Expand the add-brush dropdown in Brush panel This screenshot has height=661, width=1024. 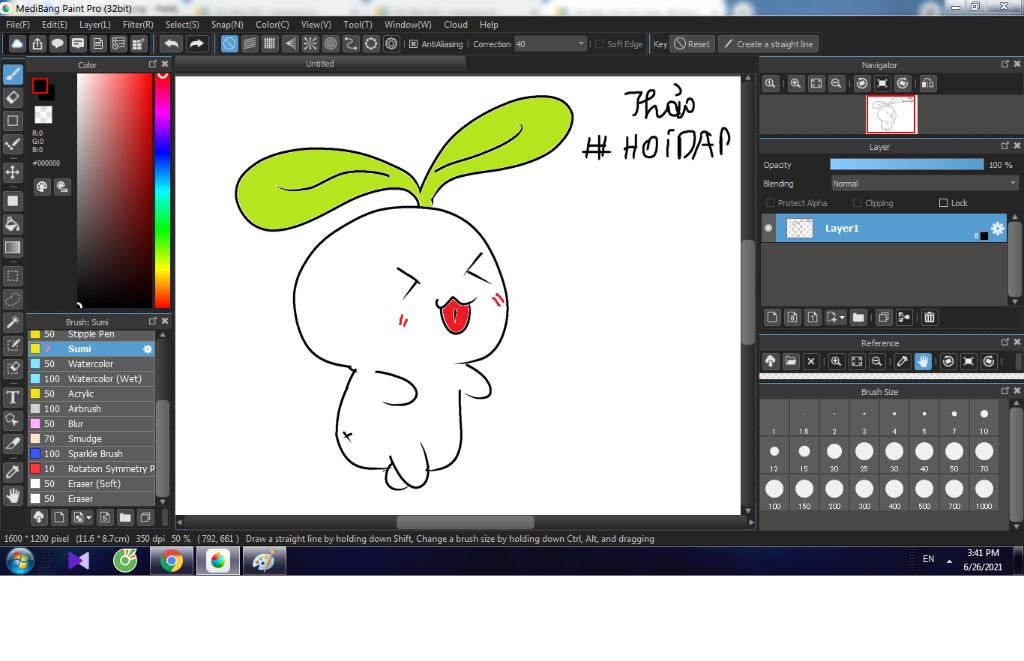(89, 517)
